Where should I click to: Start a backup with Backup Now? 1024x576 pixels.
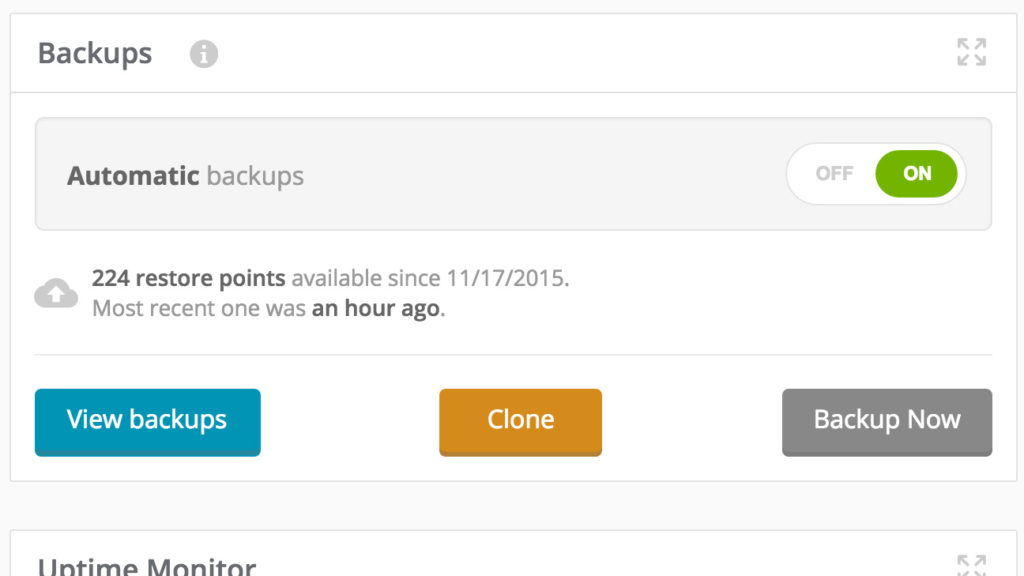tap(886, 422)
